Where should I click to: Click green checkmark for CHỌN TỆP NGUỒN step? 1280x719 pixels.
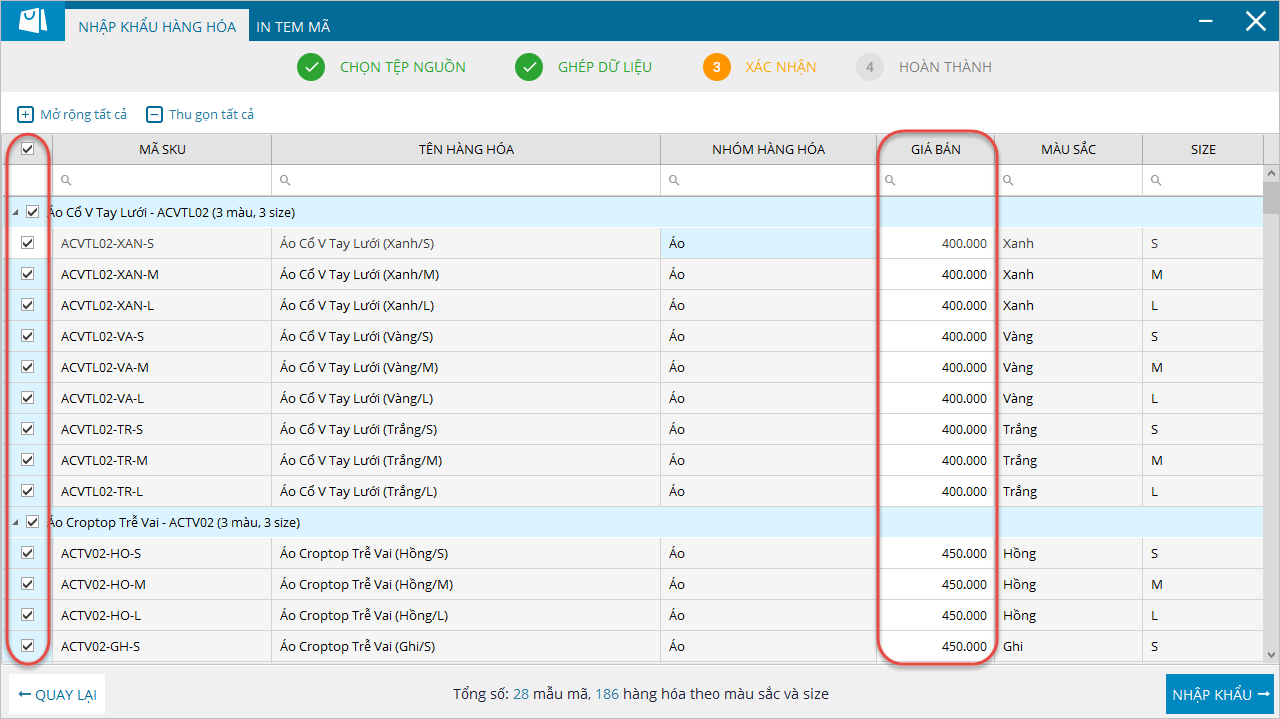click(x=311, y=67)
